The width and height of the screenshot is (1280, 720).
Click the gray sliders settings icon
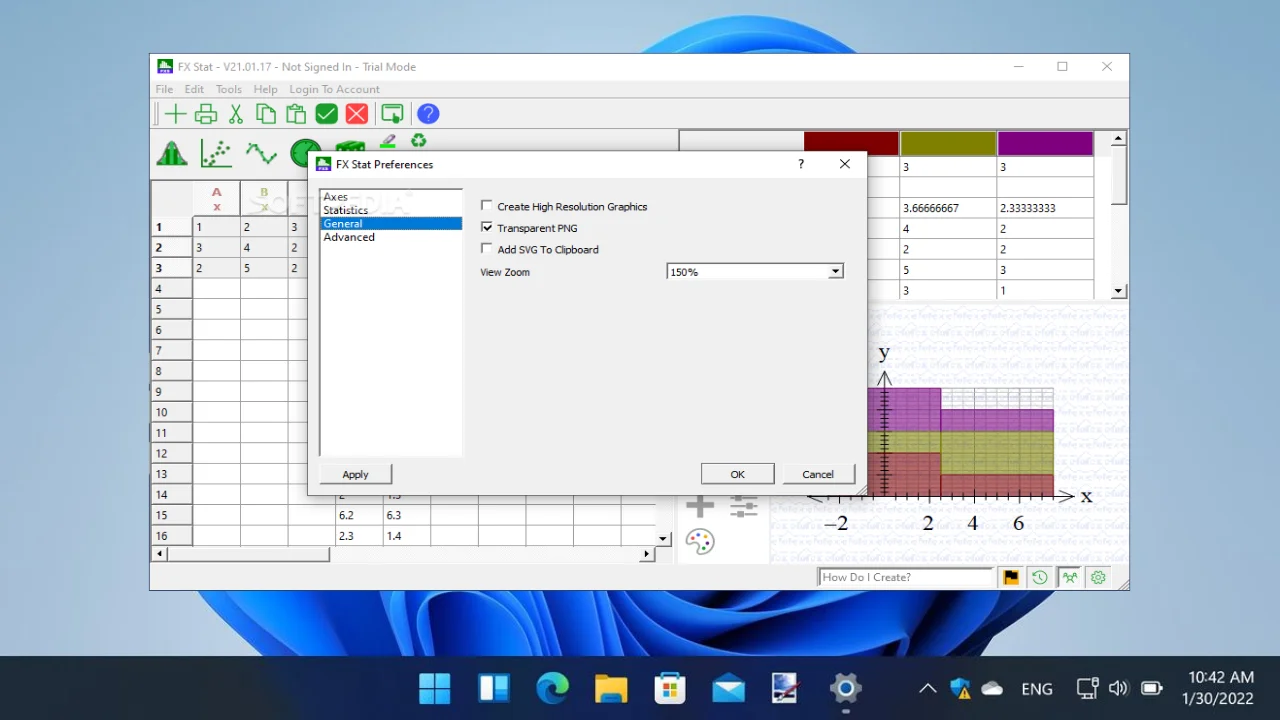pyautogui.click(x=744, y=506)
